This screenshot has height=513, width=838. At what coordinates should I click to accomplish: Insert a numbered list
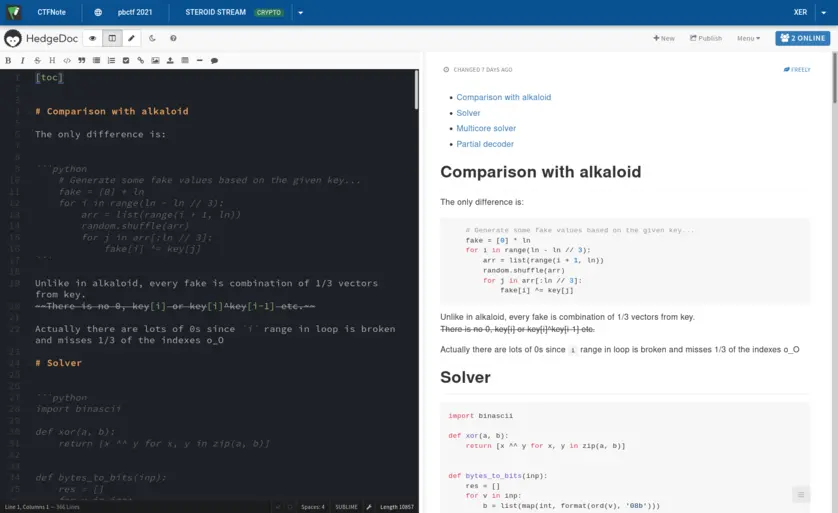click(x=111, y=60)
